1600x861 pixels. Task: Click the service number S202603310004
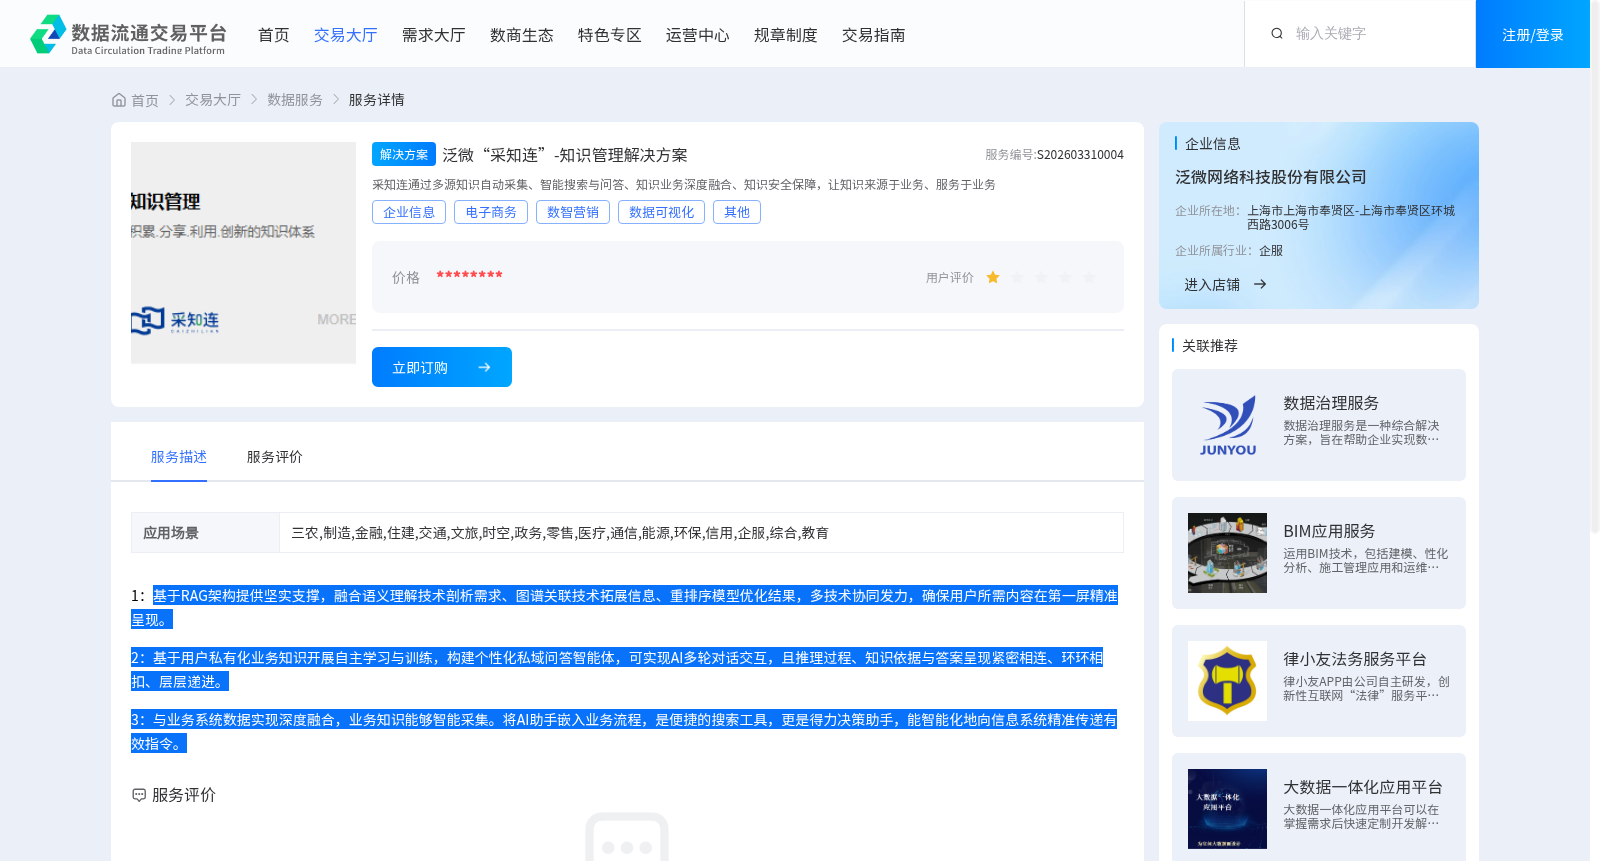[x=1080, y=155]
